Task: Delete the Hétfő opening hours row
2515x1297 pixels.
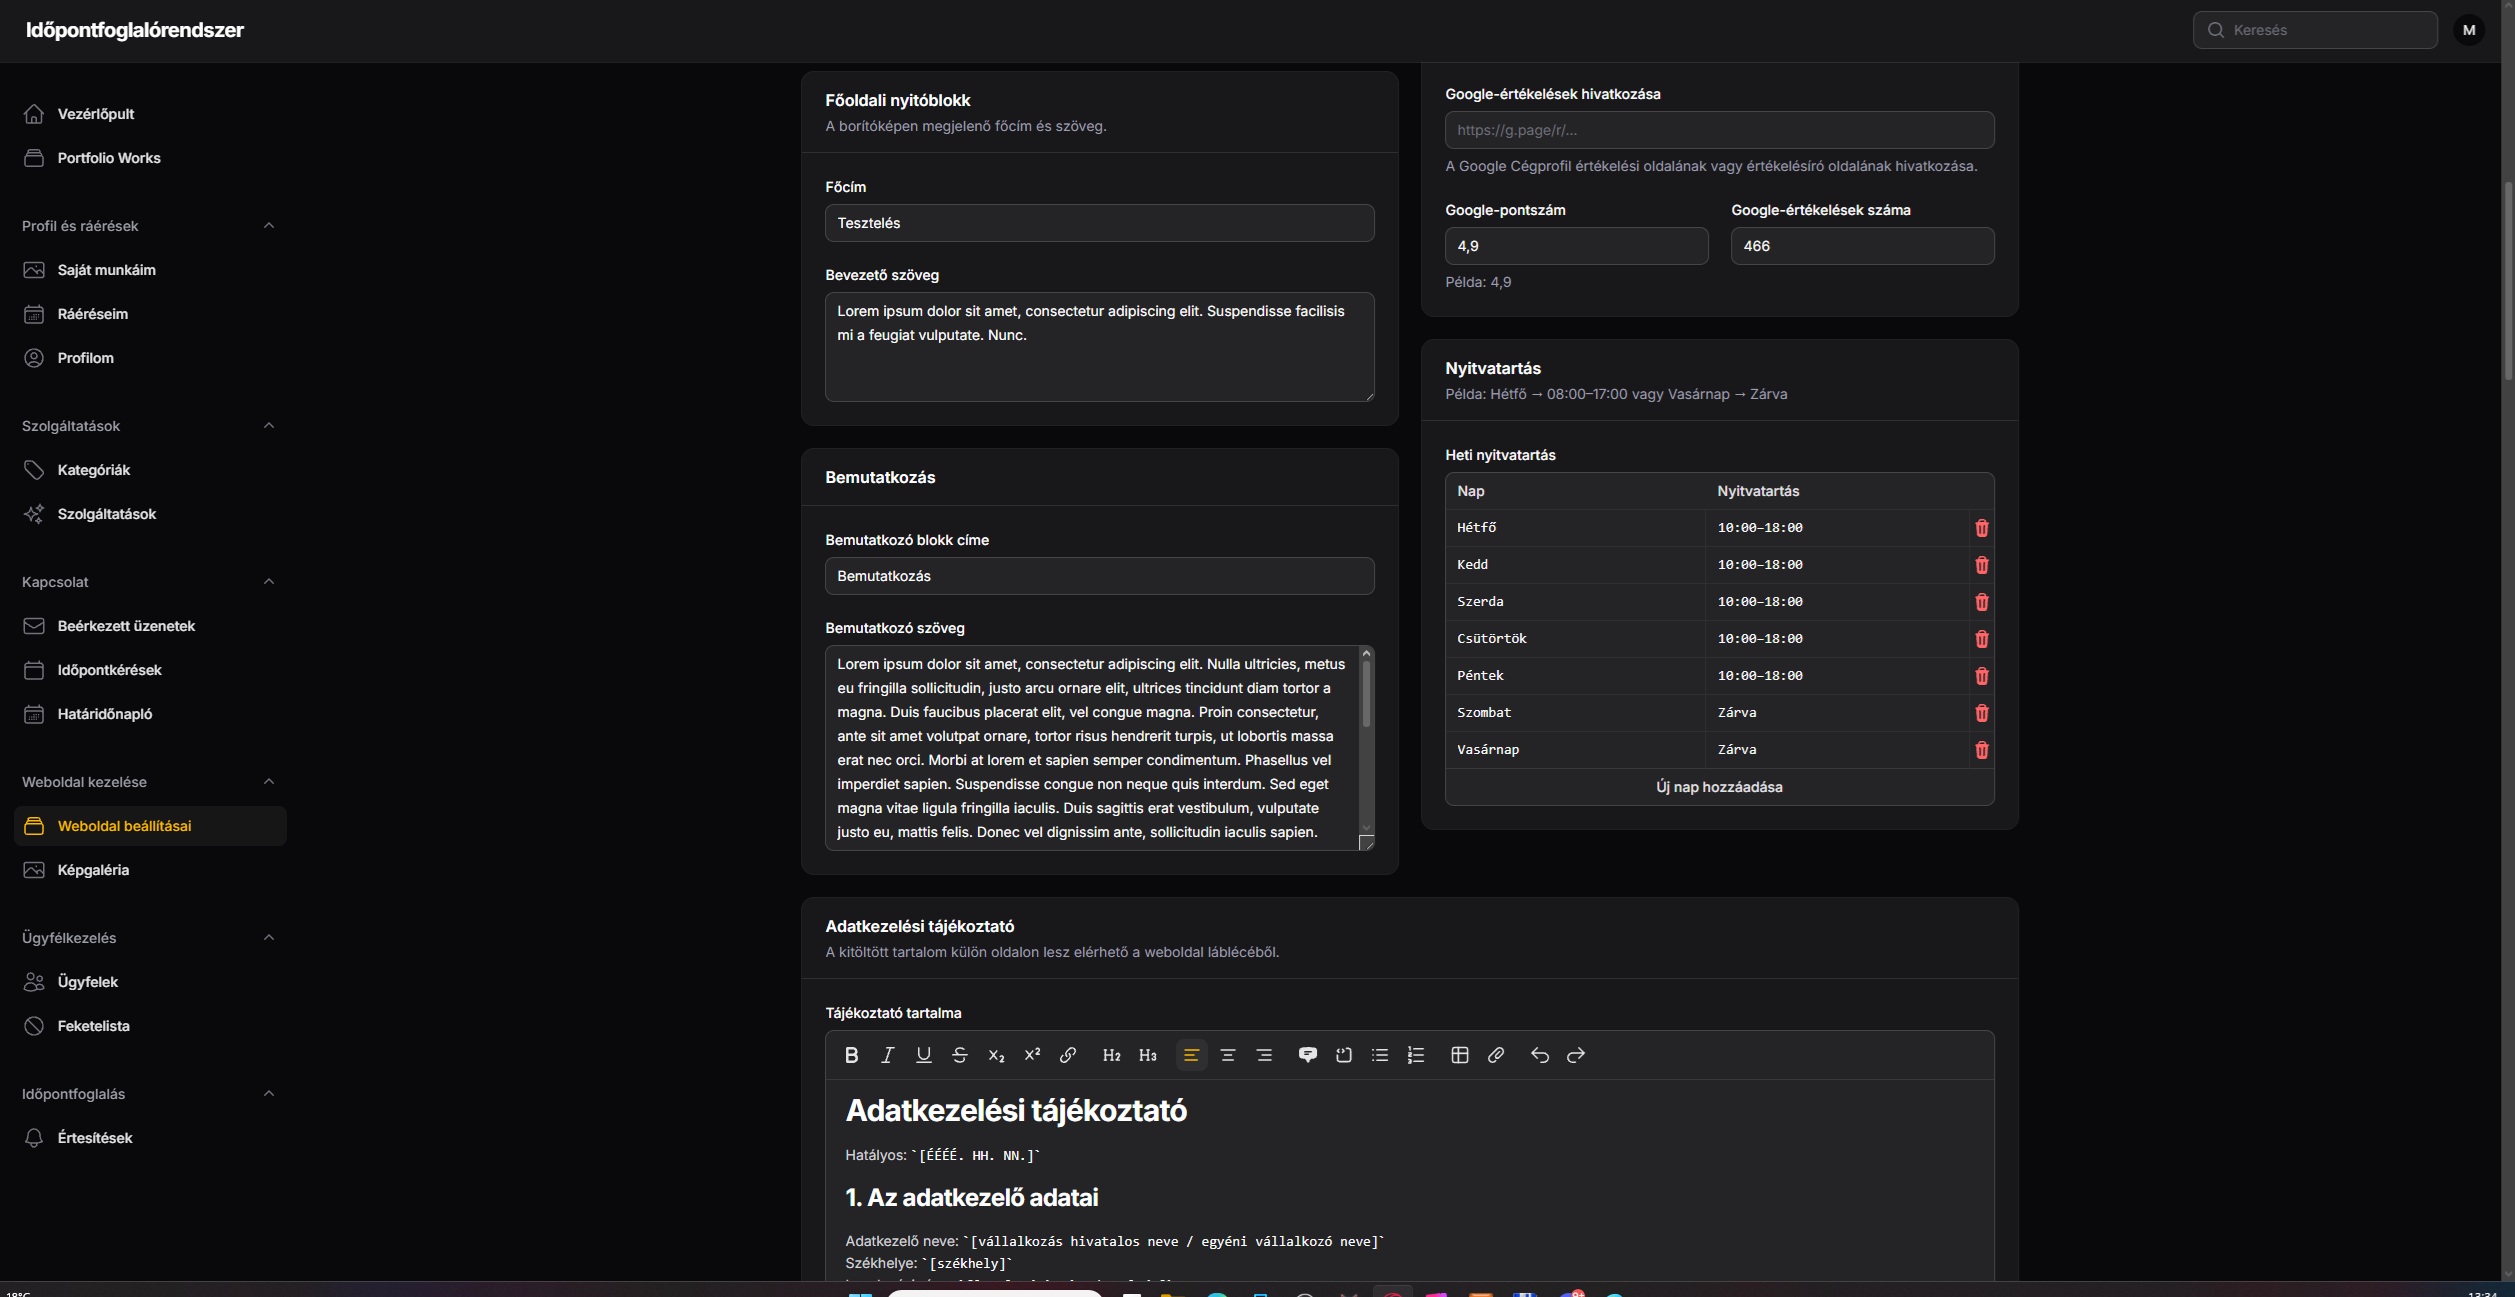Action: click(1981, 528)
